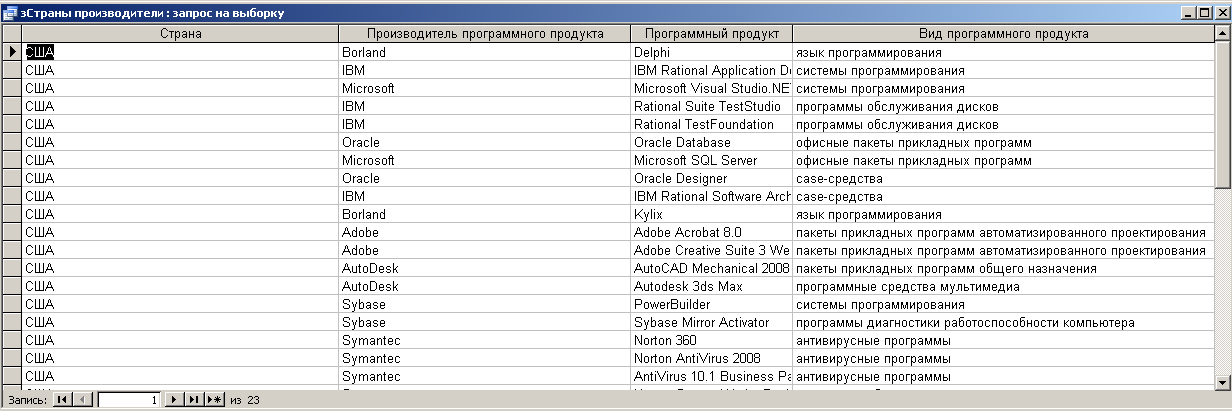Click the 'Norton AntiVirus 2008' cell
The width and height of the screenshot is (1232, 411).
[x=712, y=358]
